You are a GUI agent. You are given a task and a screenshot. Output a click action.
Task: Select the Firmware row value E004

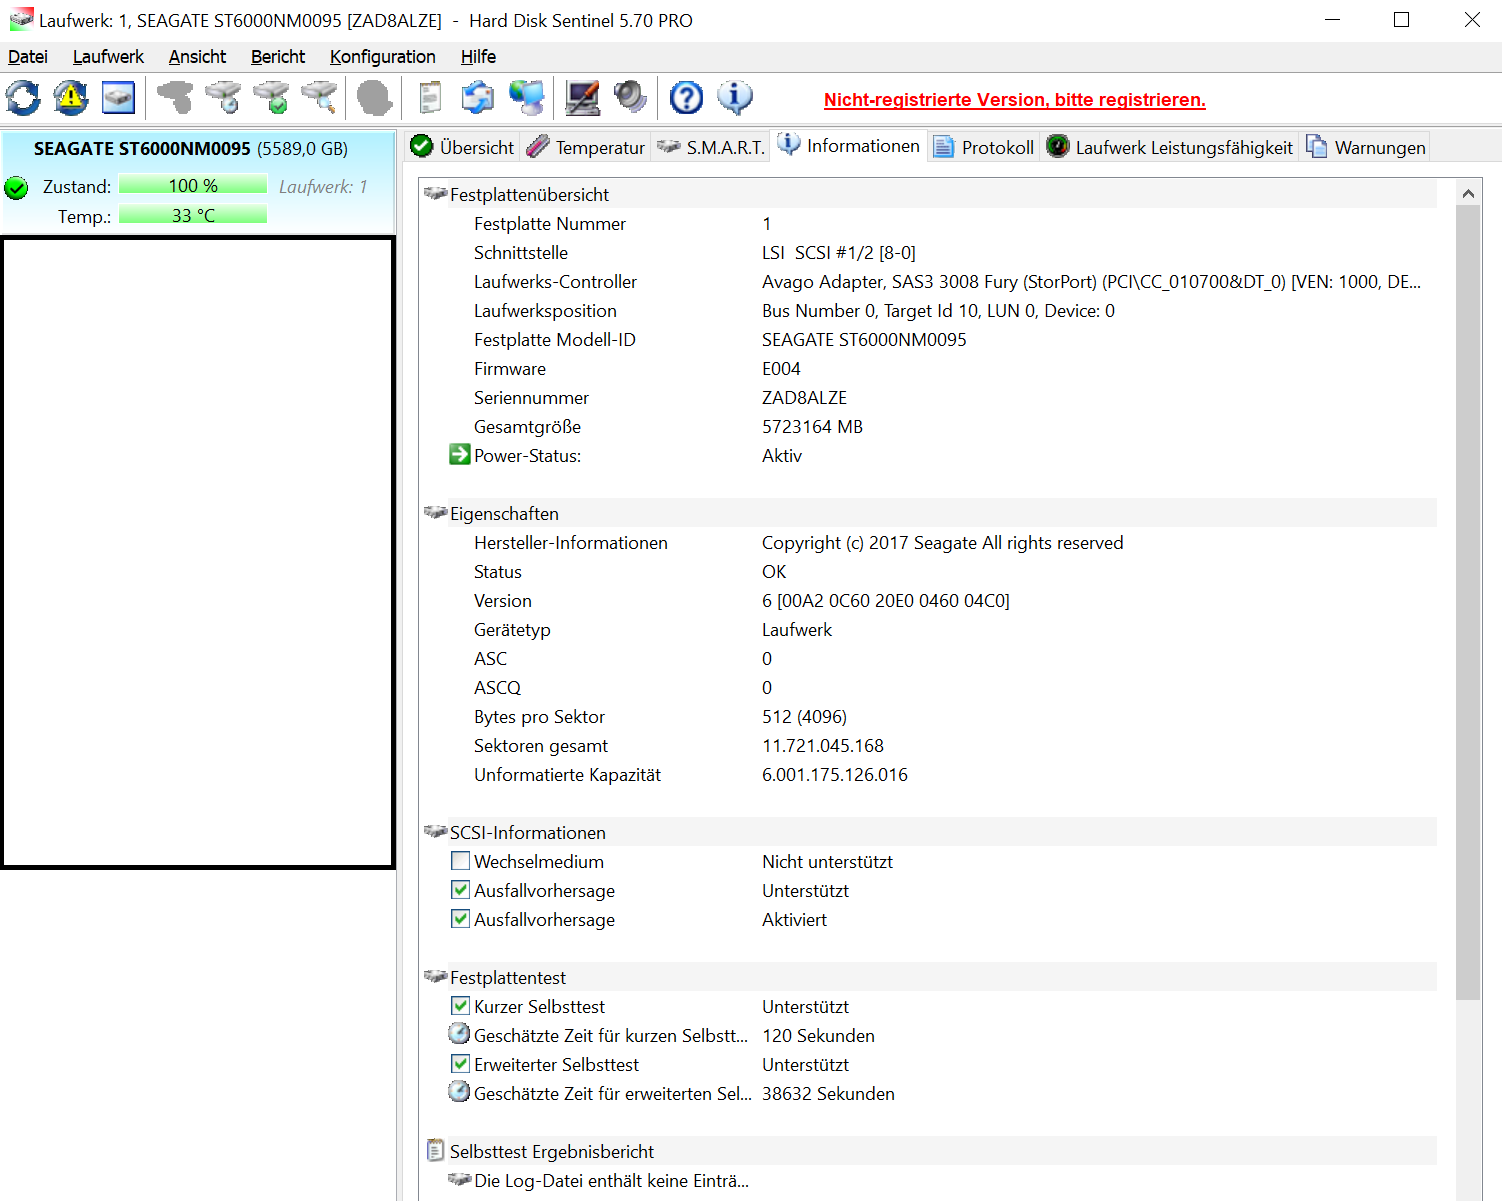(781, 369)
